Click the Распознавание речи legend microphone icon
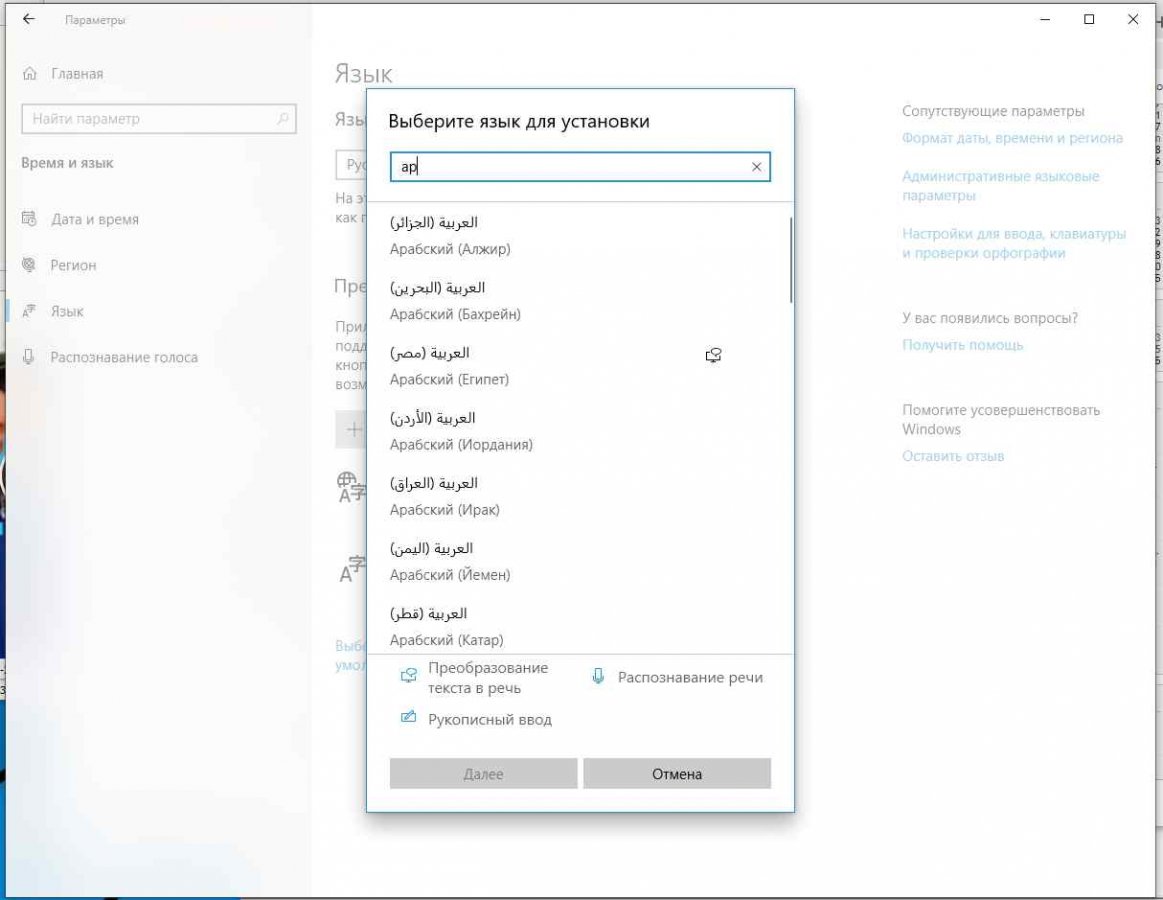This screenshot has width=1163, height=900. coord(598,677)
